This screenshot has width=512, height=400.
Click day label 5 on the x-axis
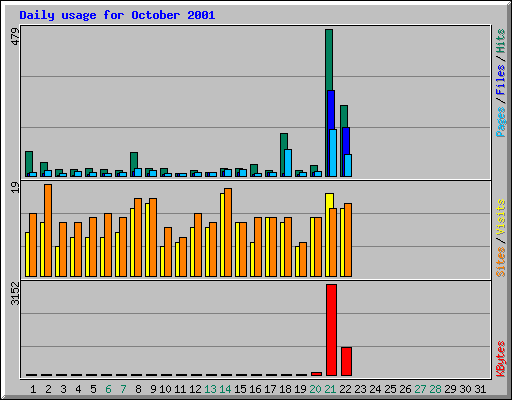point(93,389)
